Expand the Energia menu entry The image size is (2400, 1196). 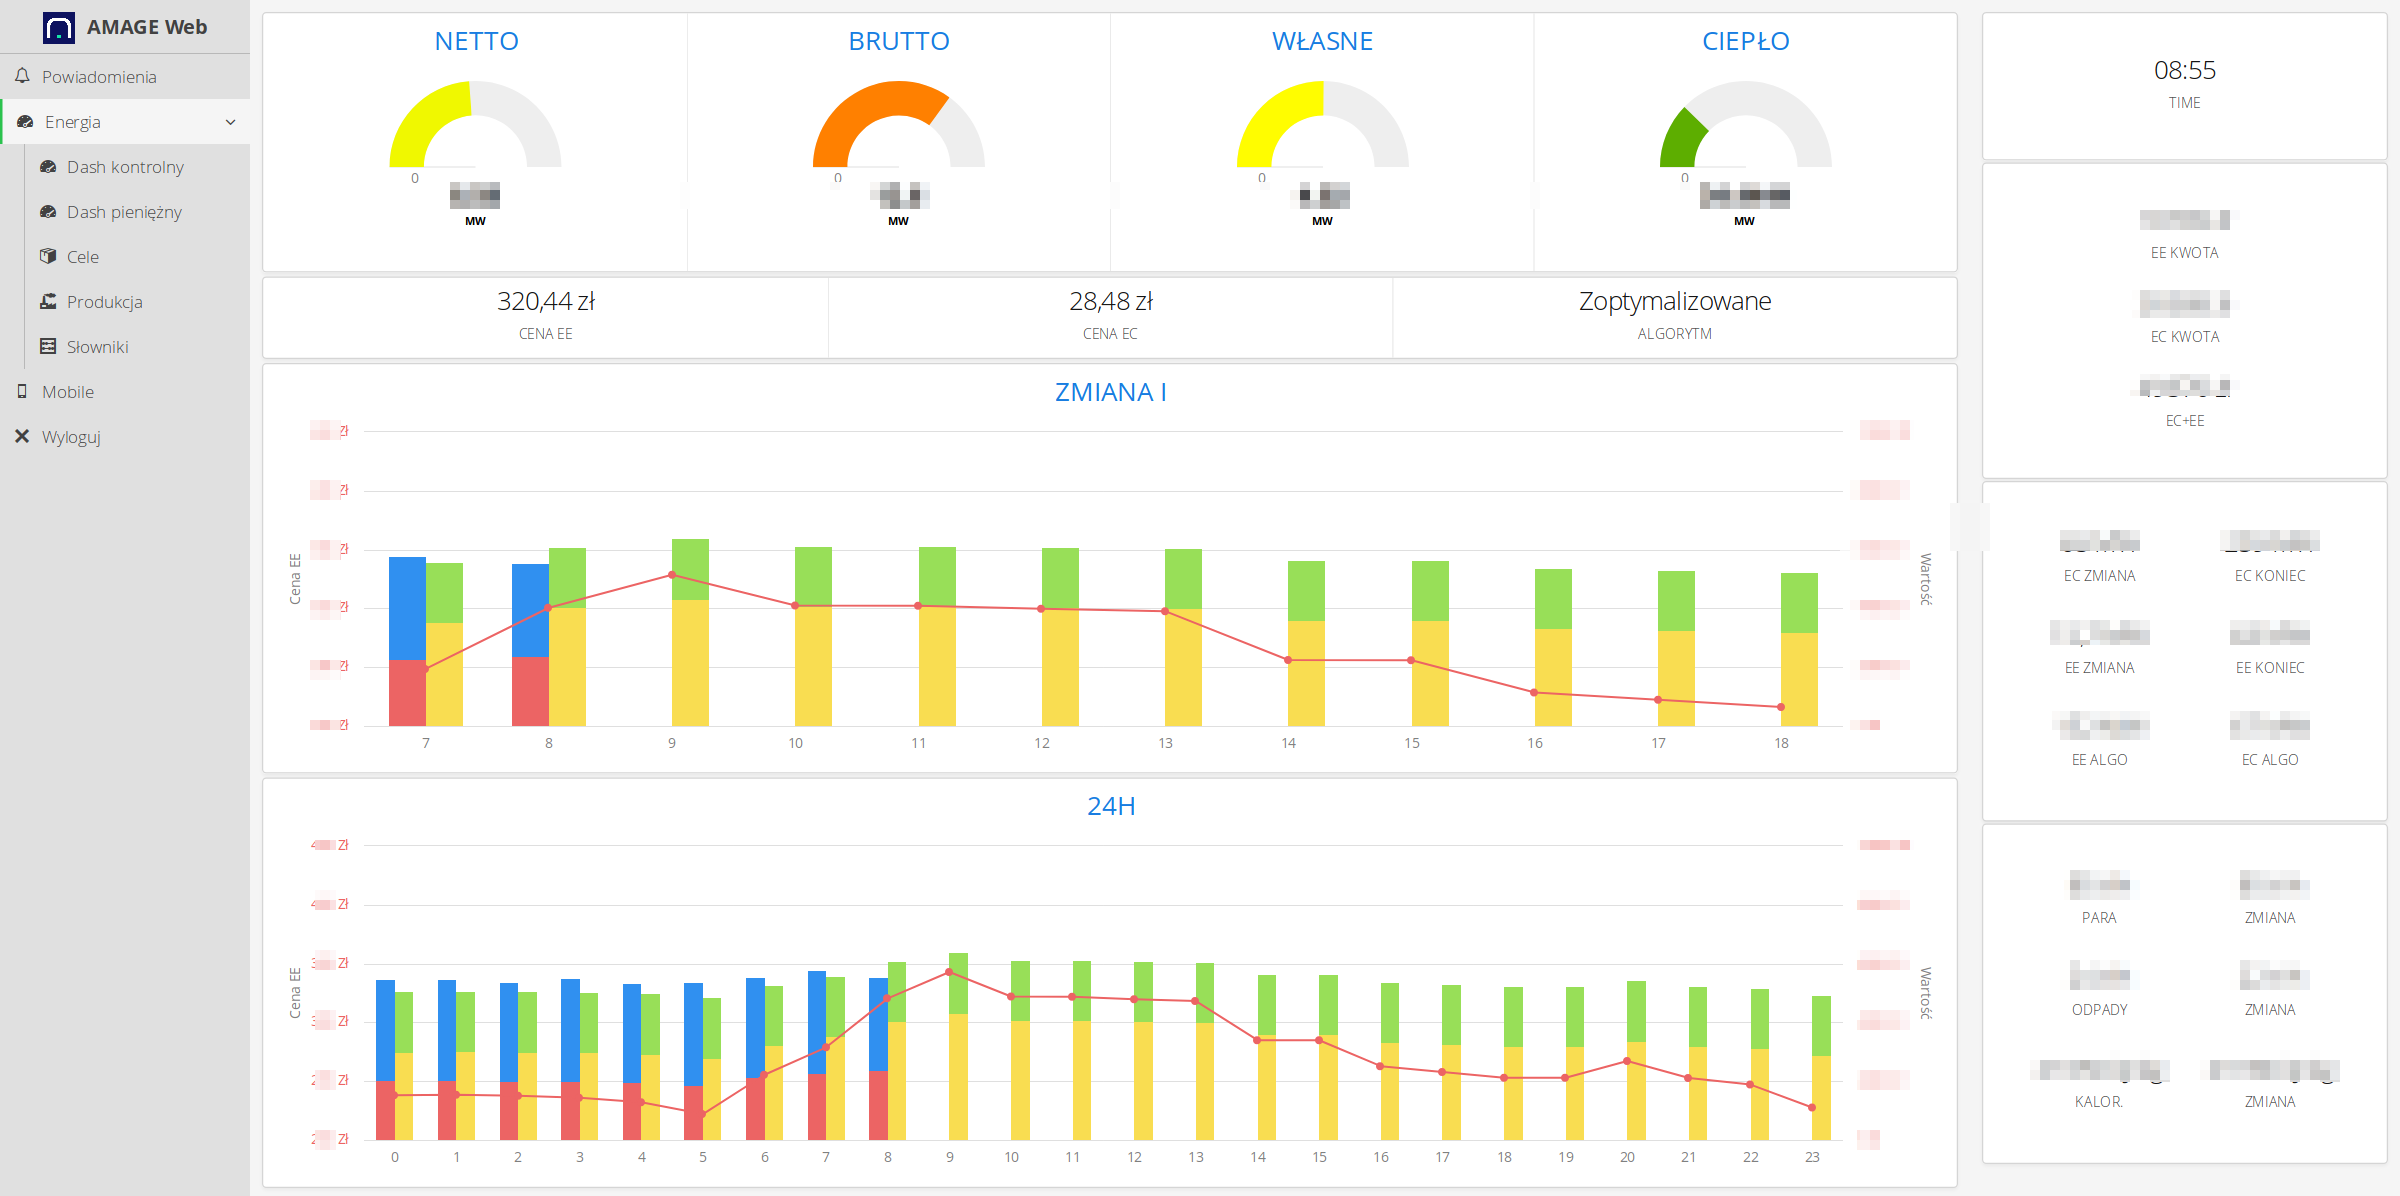[x=73, y=121]
